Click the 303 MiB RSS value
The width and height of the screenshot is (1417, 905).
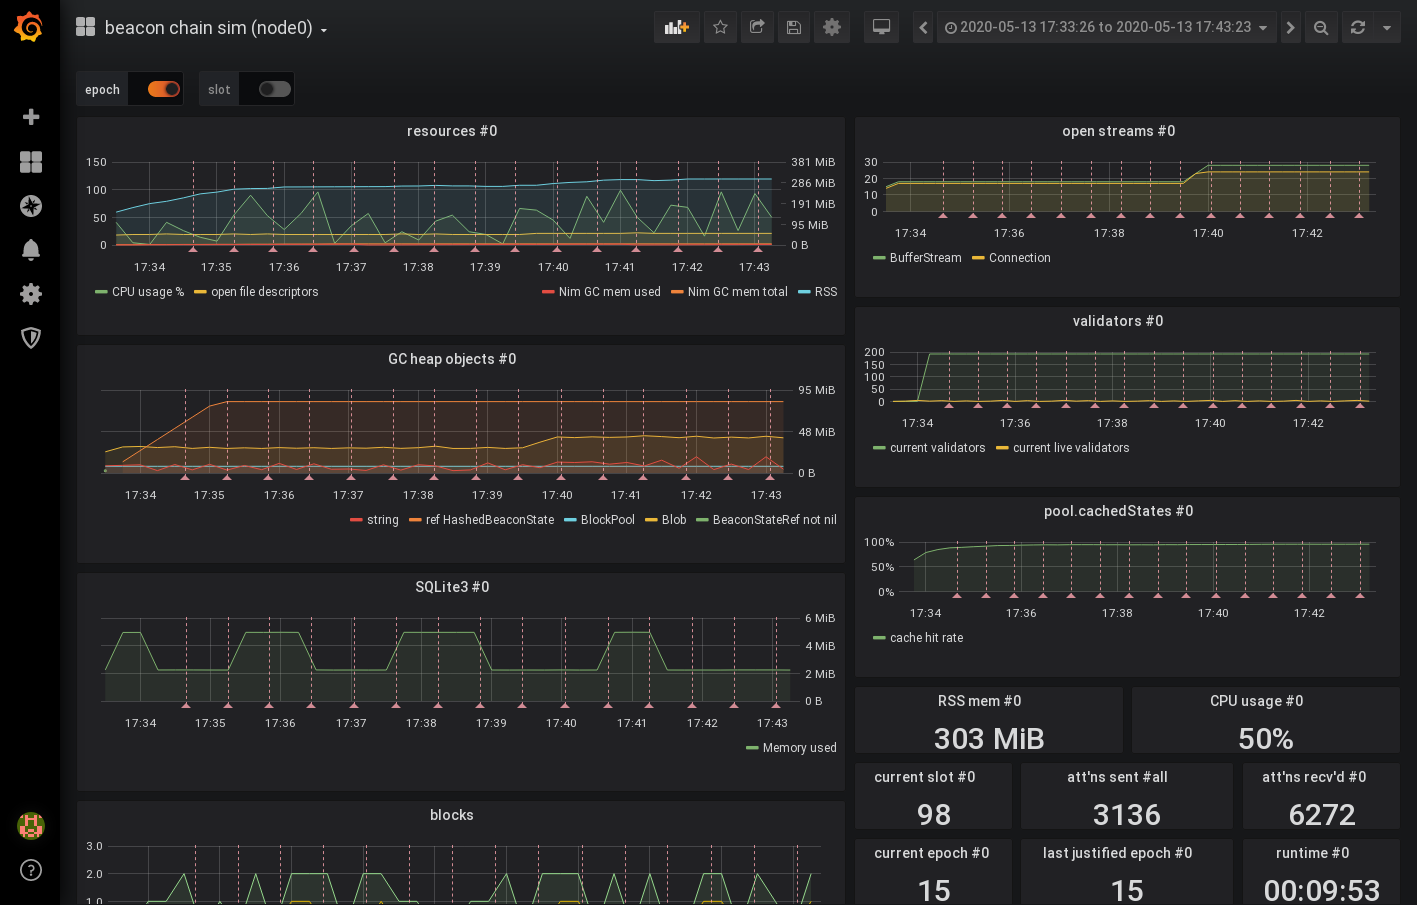tap(989, 738)
